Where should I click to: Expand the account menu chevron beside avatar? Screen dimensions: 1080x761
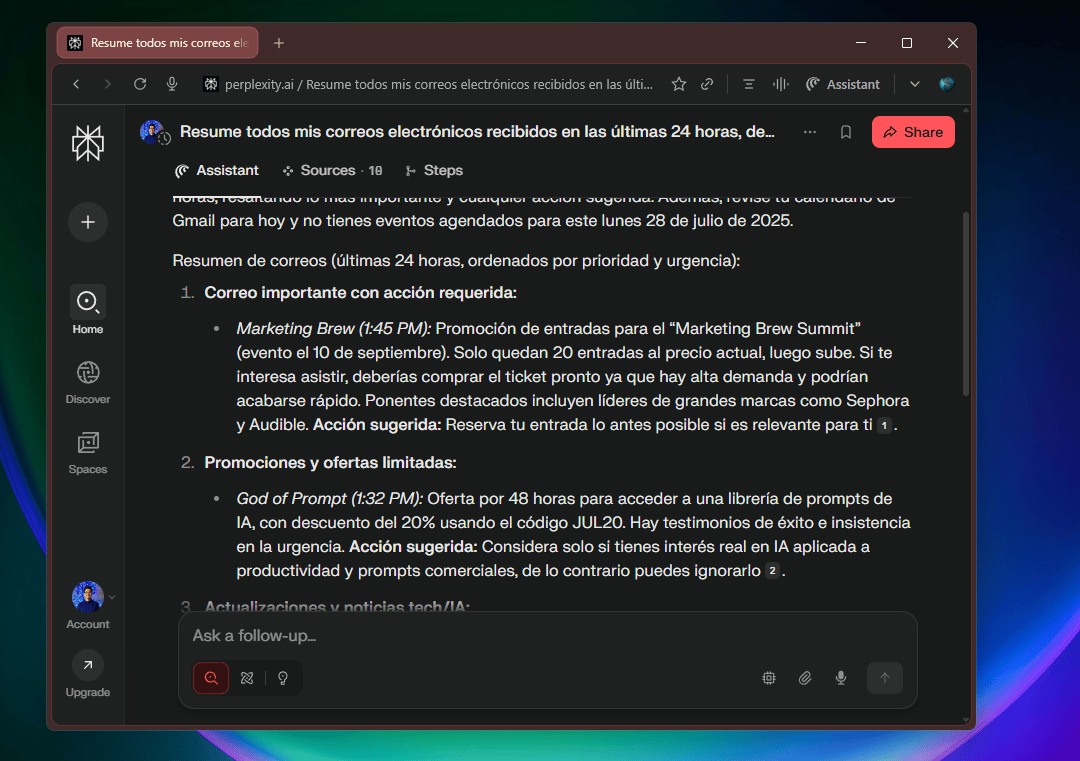[x=112, y=597]
